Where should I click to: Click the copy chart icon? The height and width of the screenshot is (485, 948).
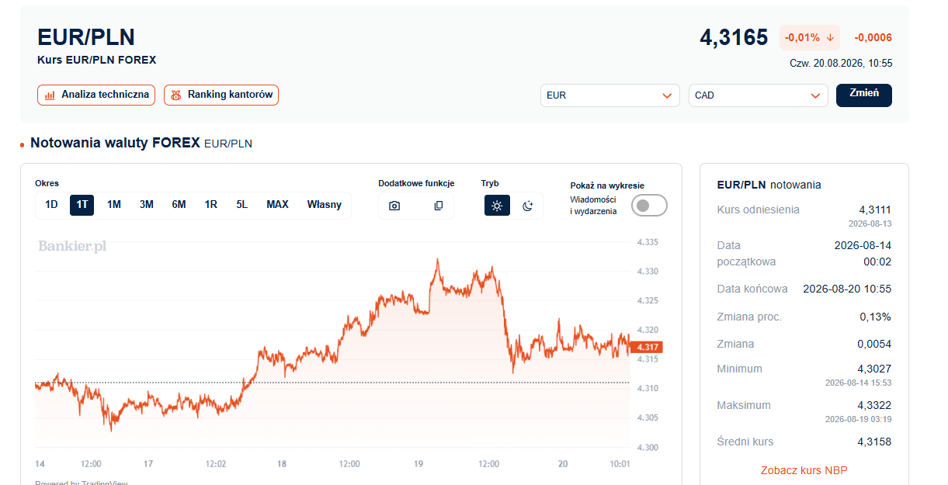438,206
